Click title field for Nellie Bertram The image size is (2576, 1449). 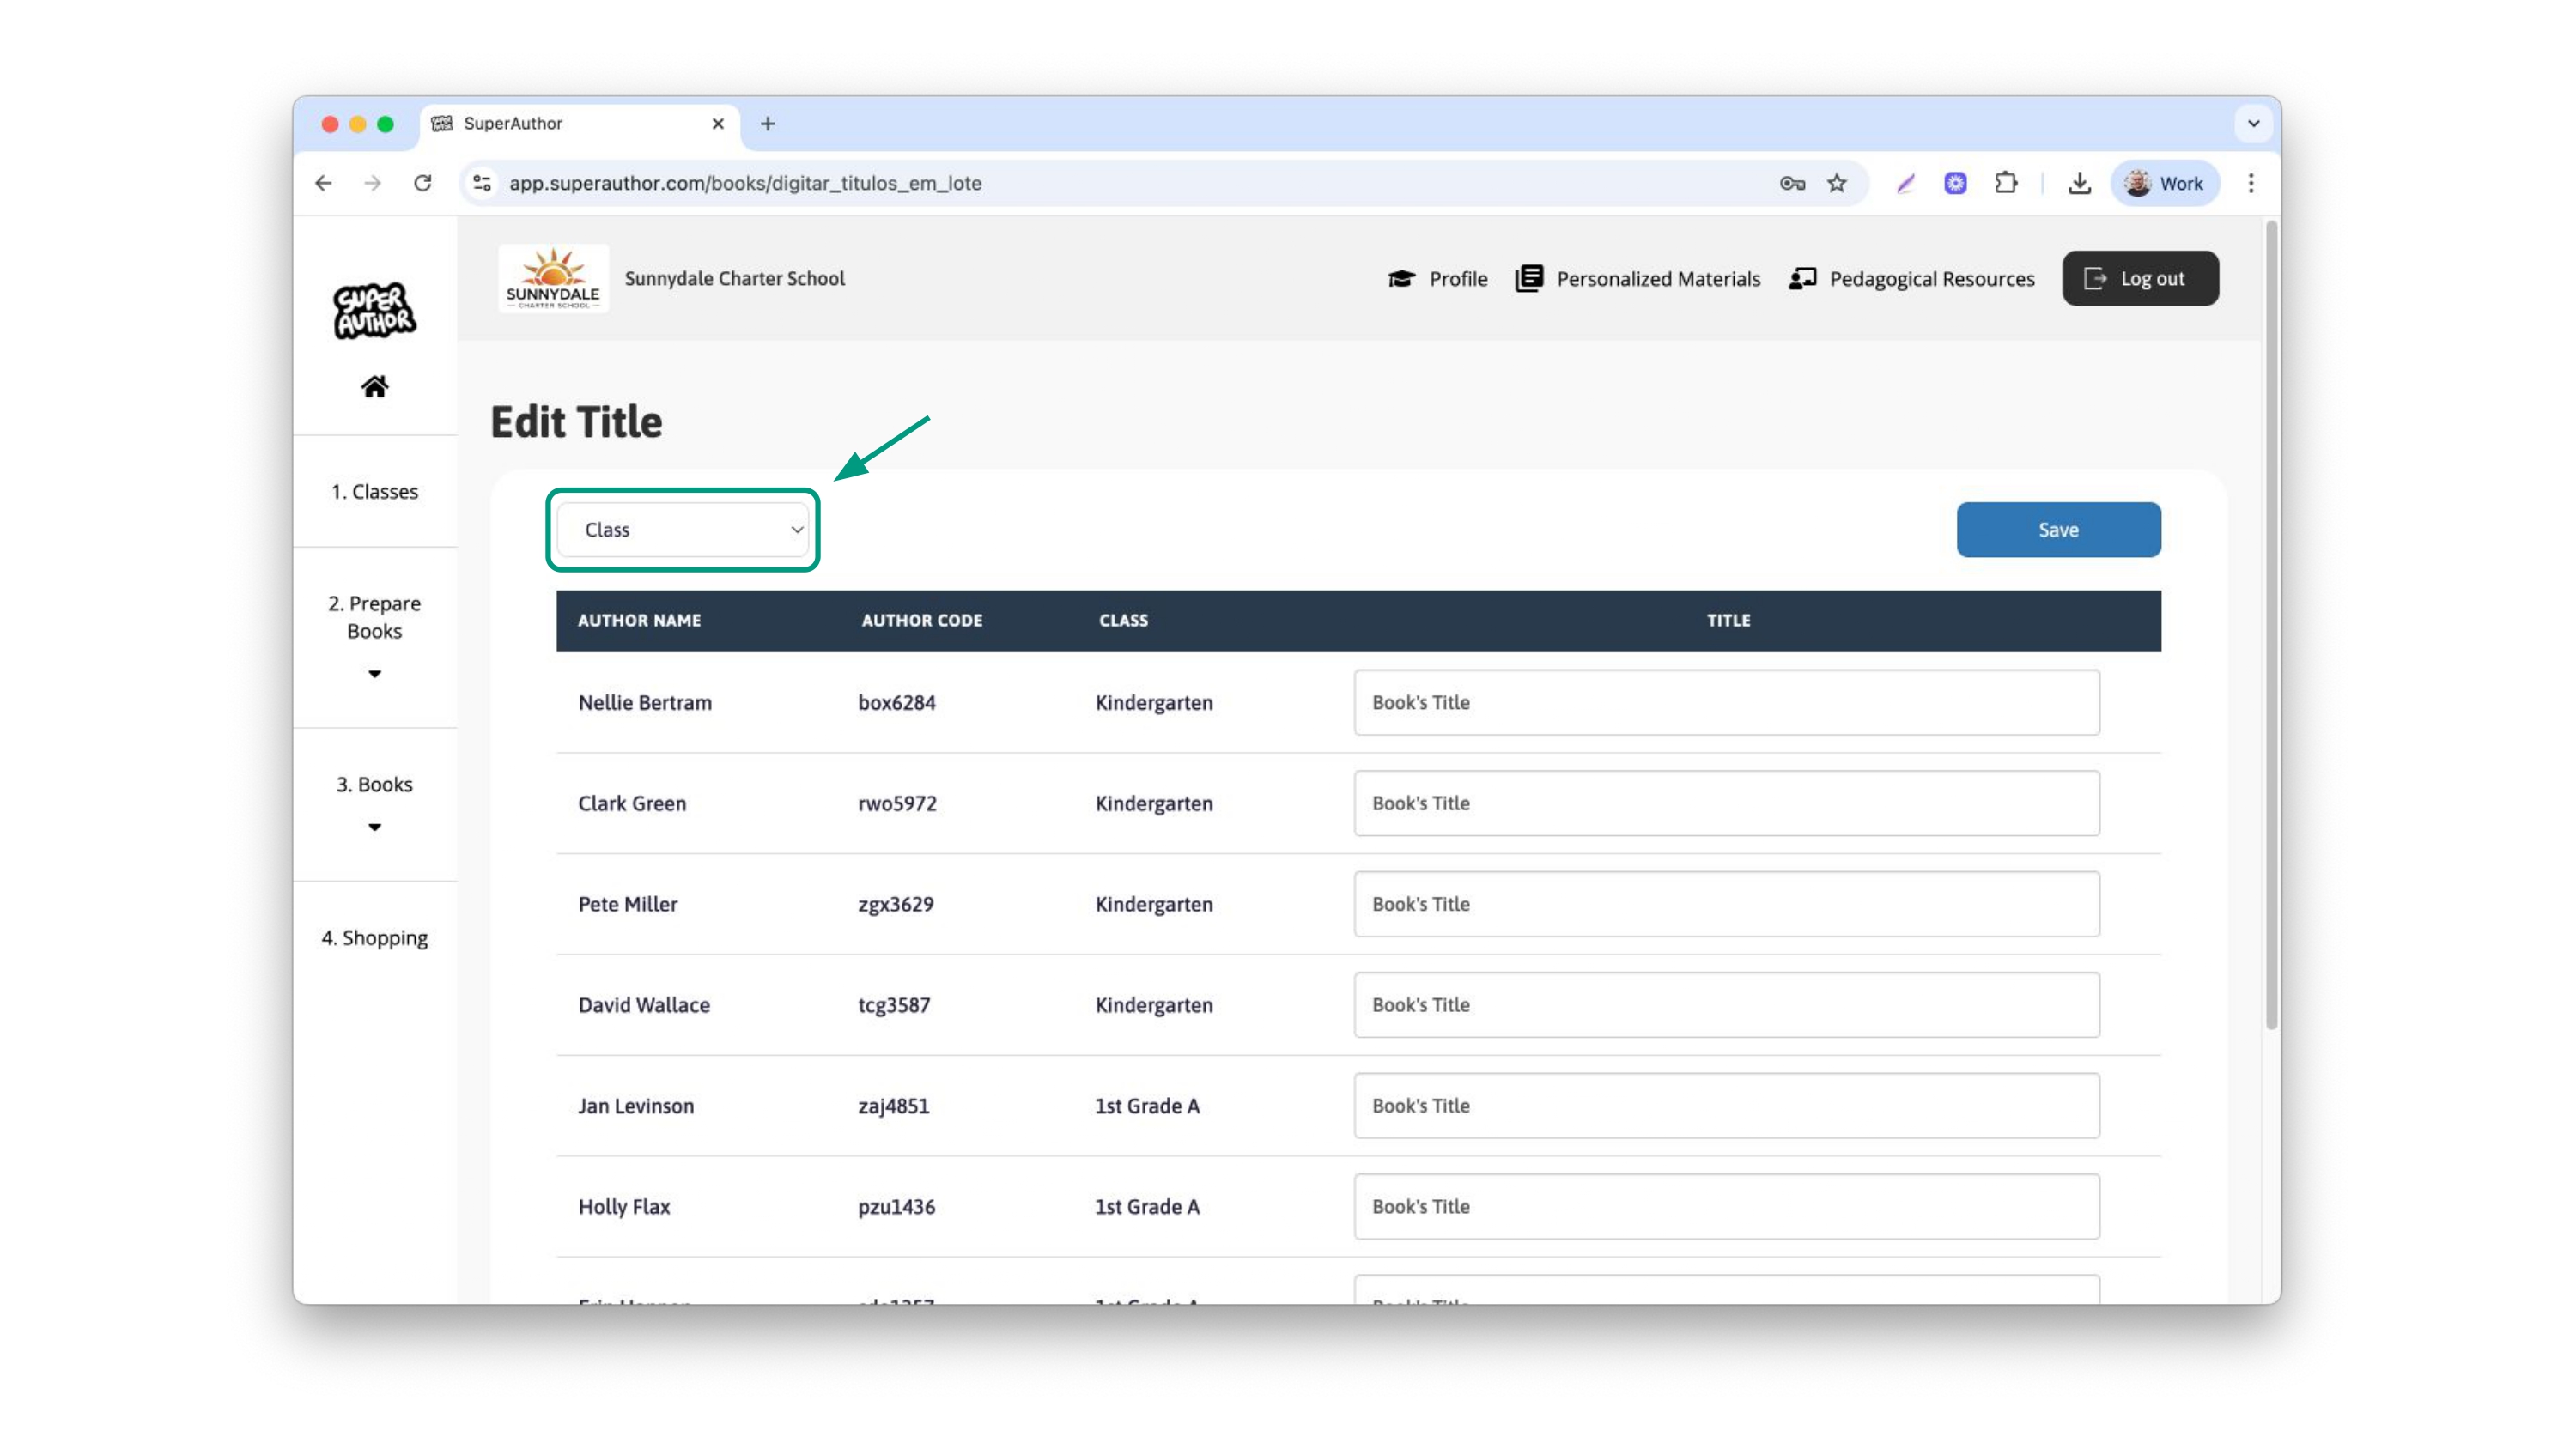[x=1726, y=703]
